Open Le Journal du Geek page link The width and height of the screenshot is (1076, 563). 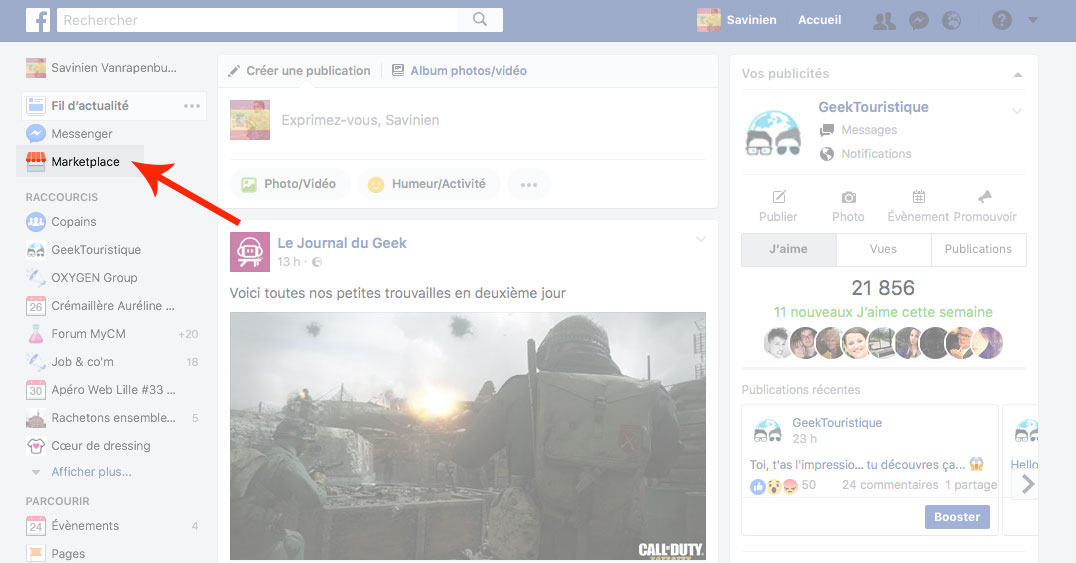click(x=342, y=243)
